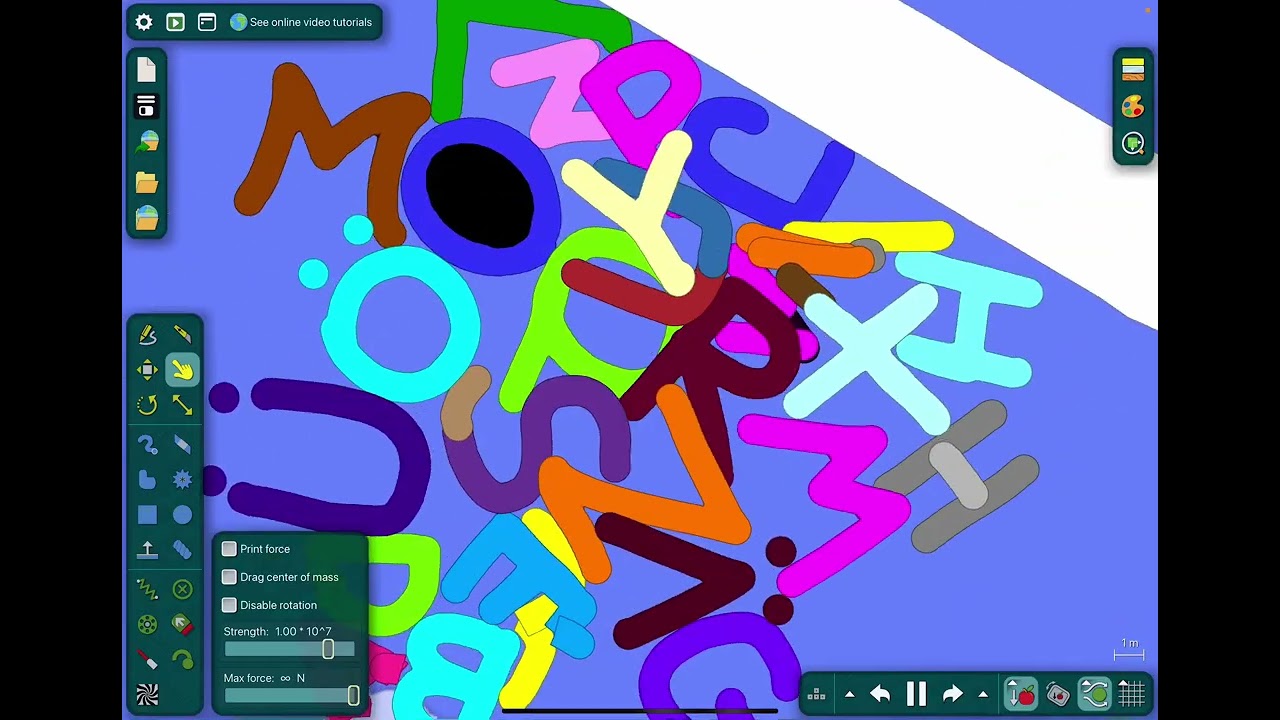Open the blocks layout icon in bottom bar
Screen dimensions: 1280x720
(x=816, y=694)
